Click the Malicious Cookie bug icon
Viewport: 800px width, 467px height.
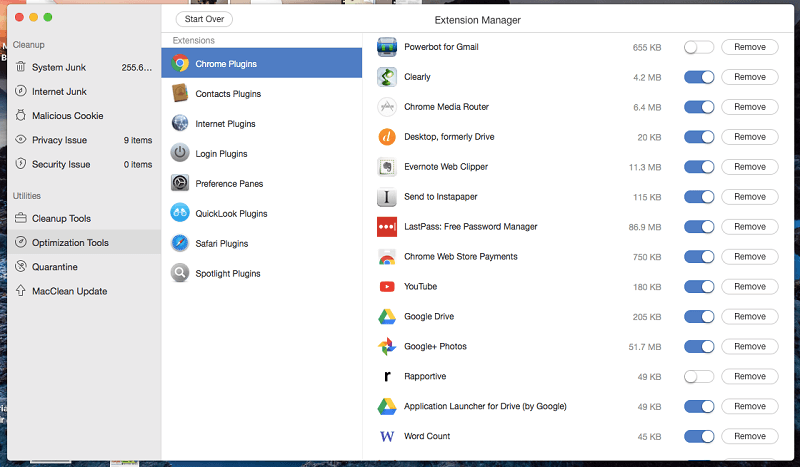click(x=20, y=115)
